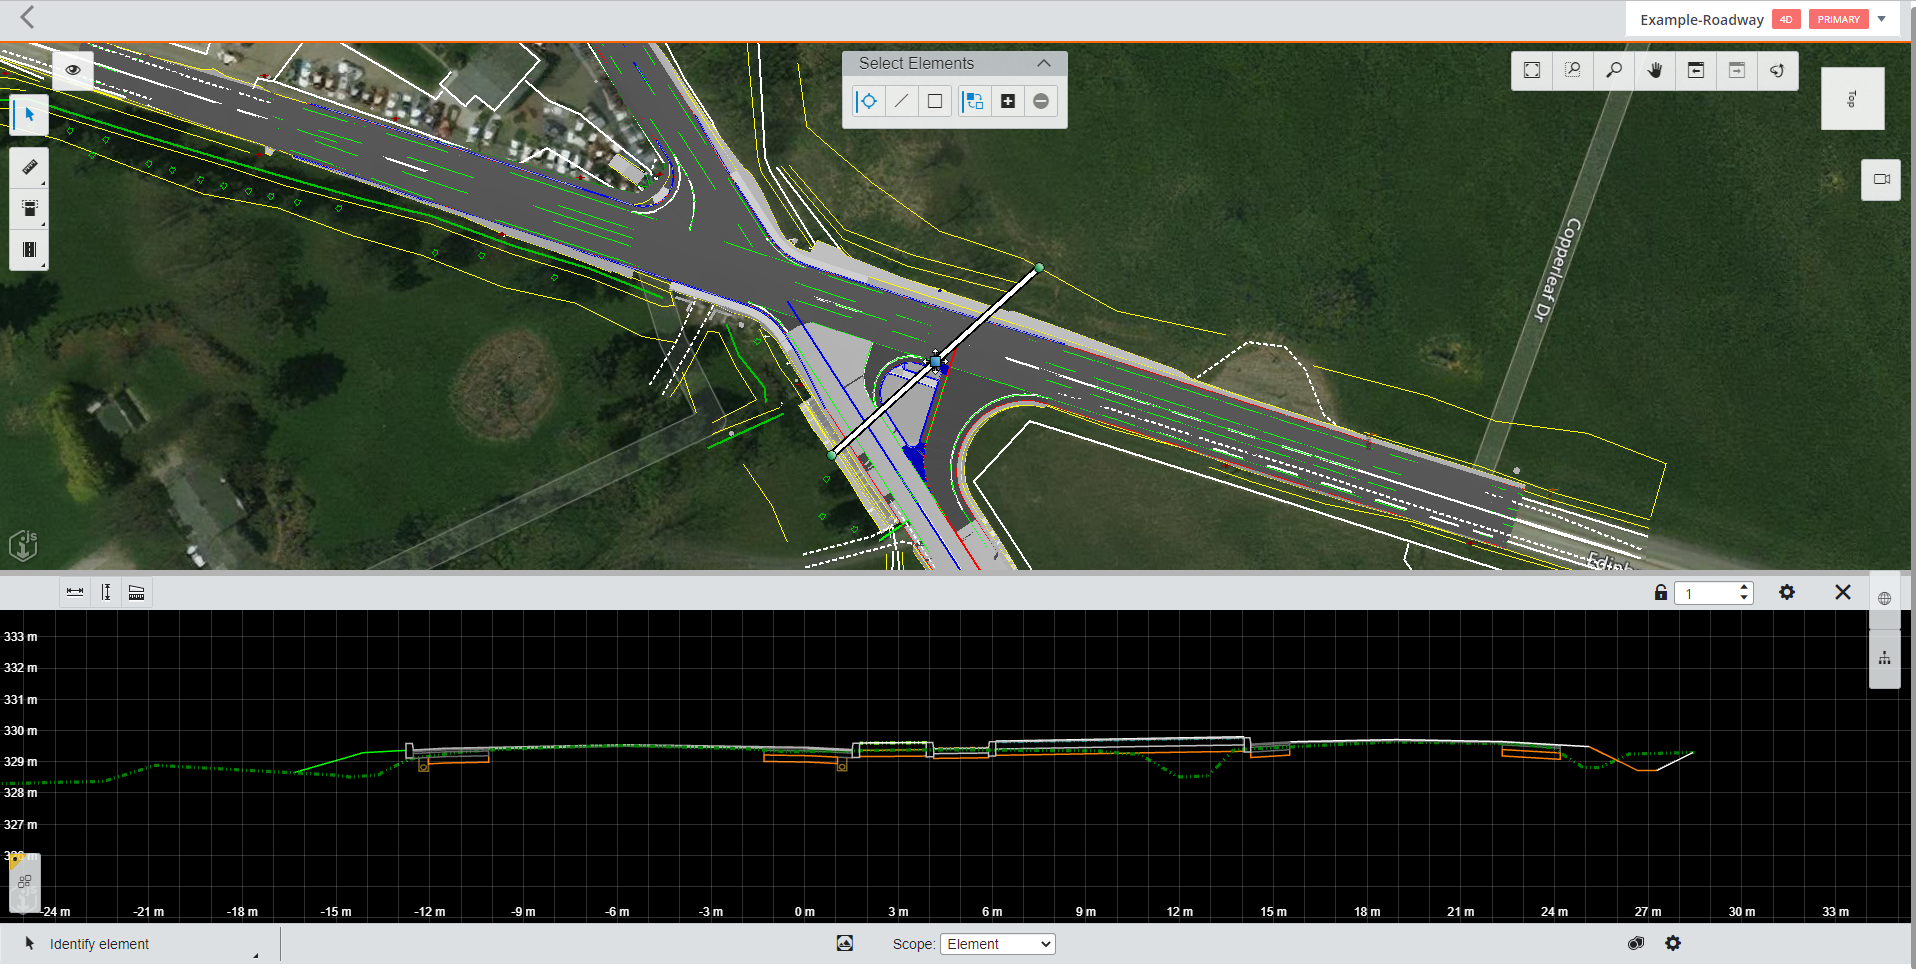The image size is (1916, 969).
Task: Choose box selection mode in Select Elements
Action: (935, 101)
